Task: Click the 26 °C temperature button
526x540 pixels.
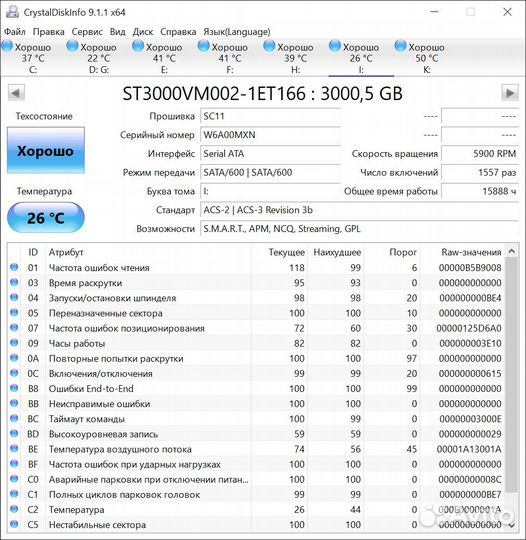Action: coord(45,218)
